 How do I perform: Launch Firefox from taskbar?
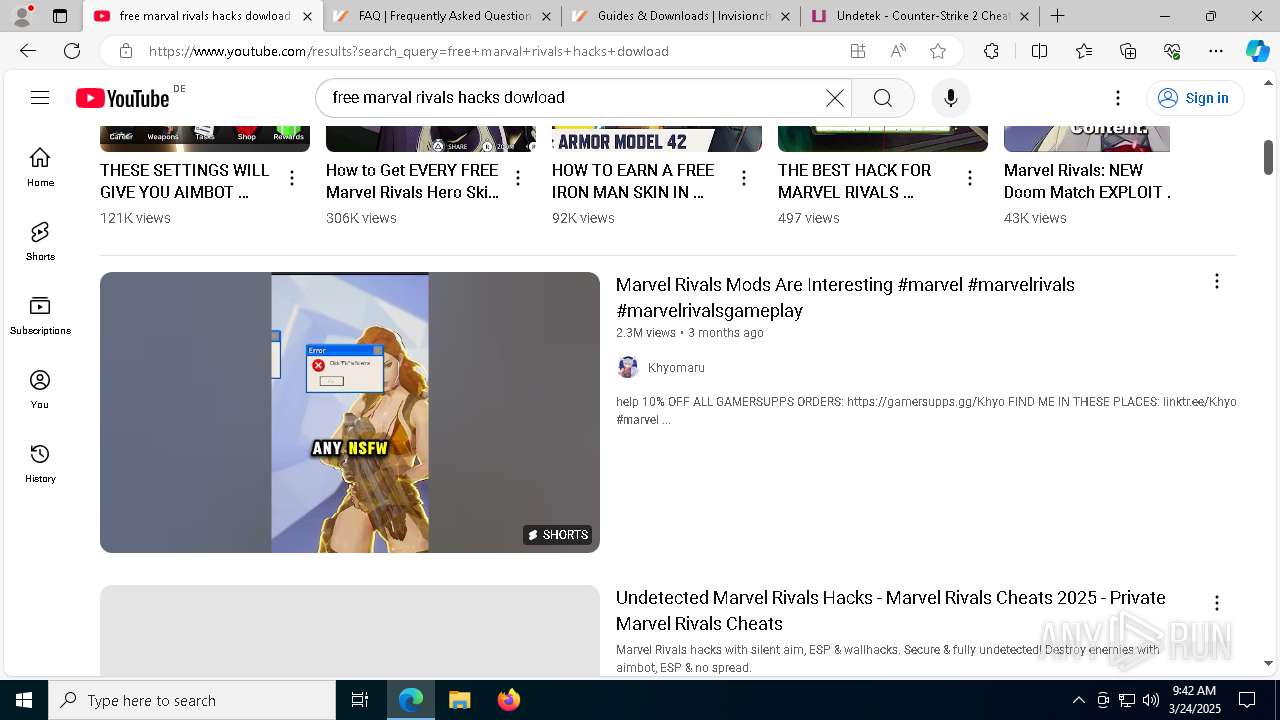(x=509, y=700)
